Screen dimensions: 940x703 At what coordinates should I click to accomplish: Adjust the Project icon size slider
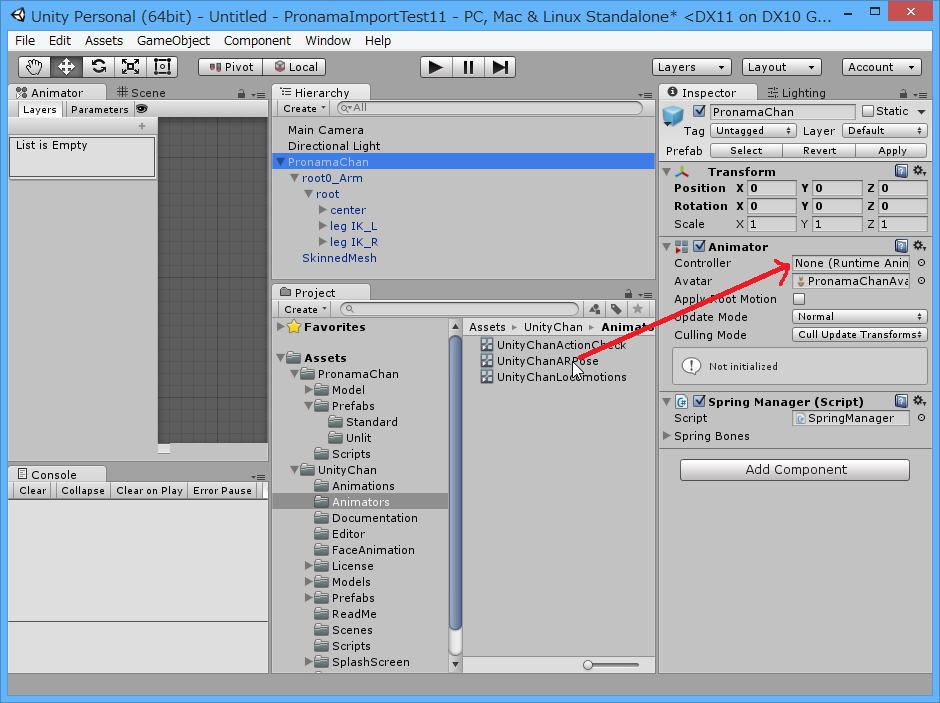[x=589, y=665]
